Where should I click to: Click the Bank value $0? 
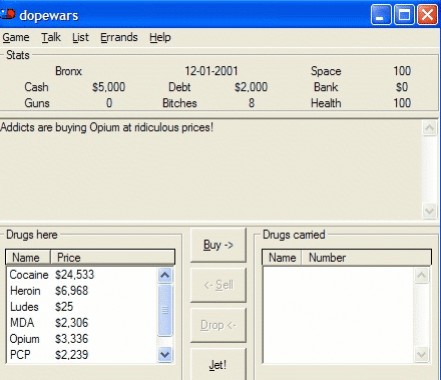[402, 87]
